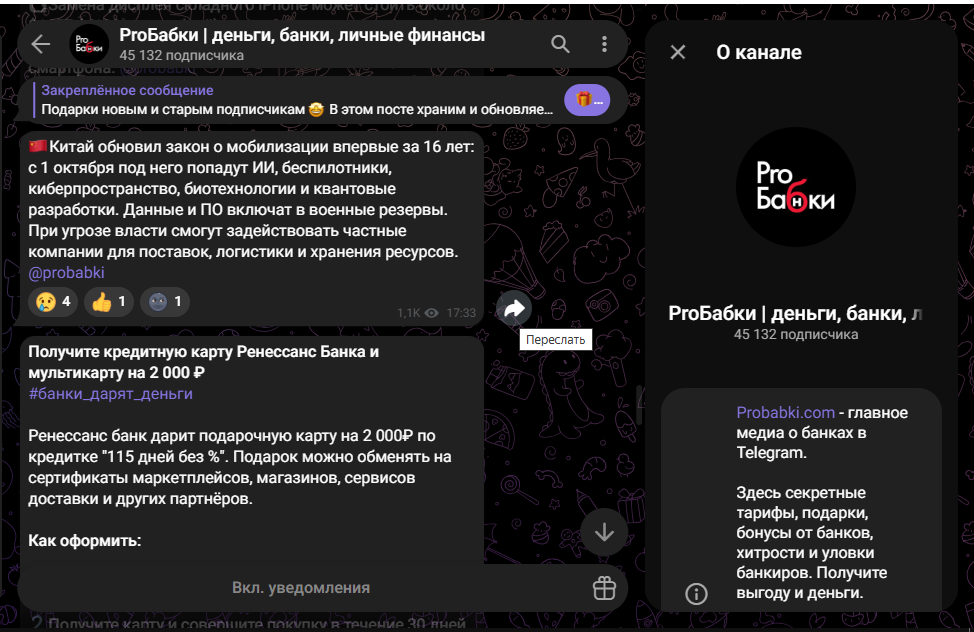Image resolution: width=974 pixels, height=632 pixels.
Task: Open the Probabki.com link in channel description
Action: (x=785, y=413)
